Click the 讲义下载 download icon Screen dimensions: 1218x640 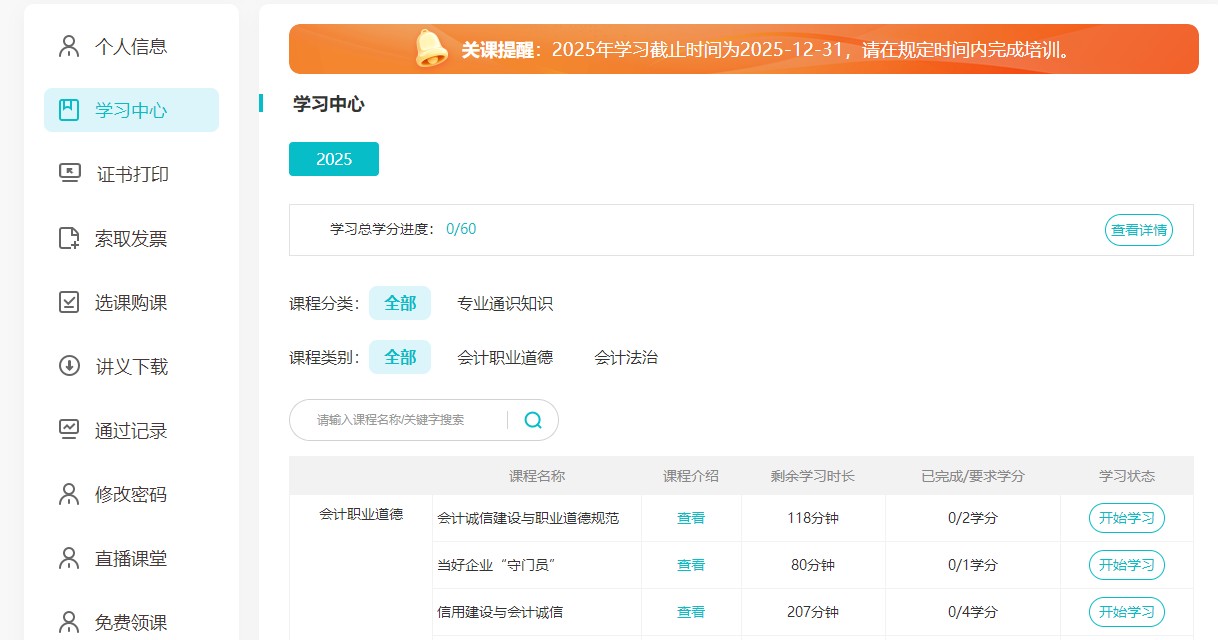[x=69, y=366]
